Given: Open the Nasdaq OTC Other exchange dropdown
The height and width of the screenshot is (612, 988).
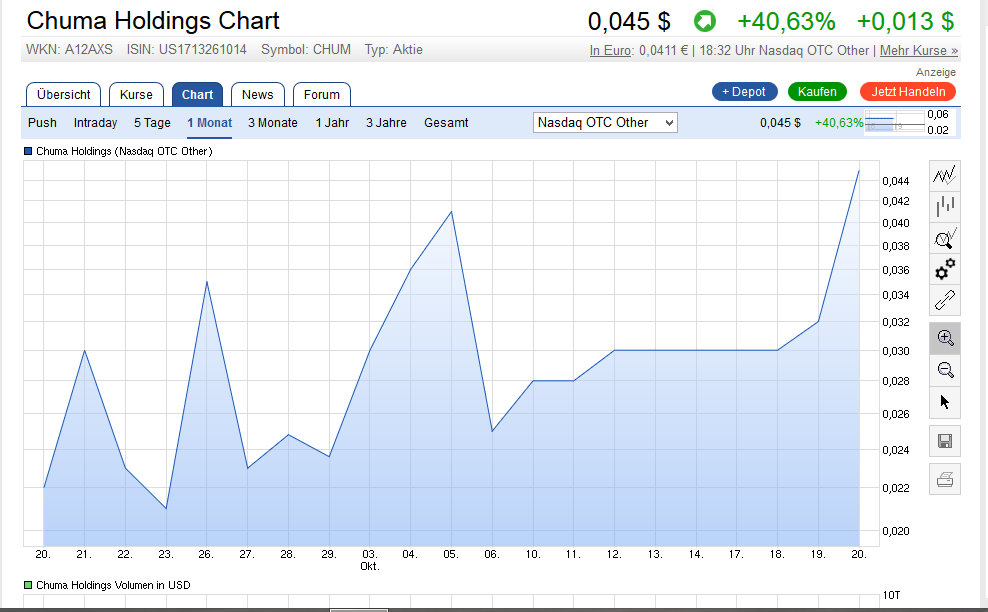Looking at the screenshot, I should pyautogui.click(x=605, y=123).
